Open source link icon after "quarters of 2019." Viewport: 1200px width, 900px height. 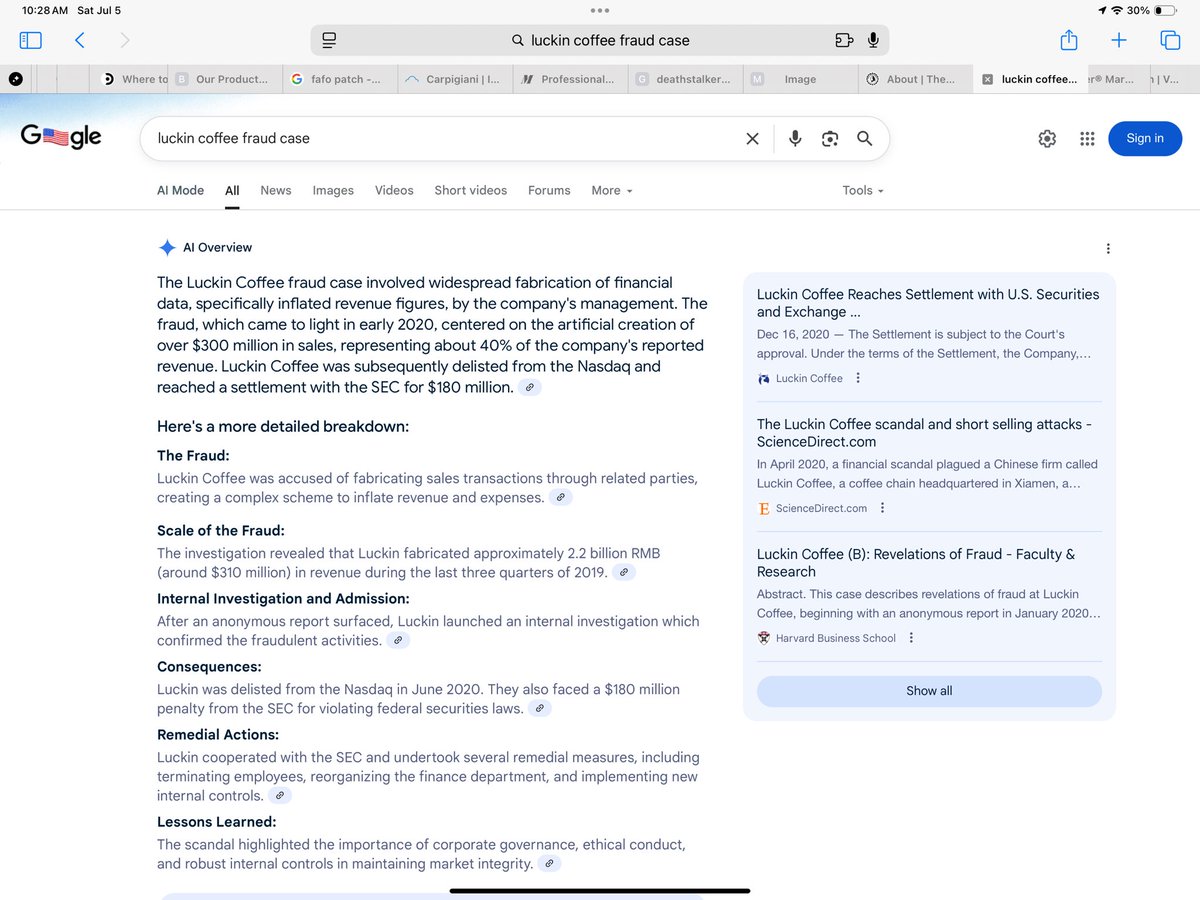click(624, 573)
